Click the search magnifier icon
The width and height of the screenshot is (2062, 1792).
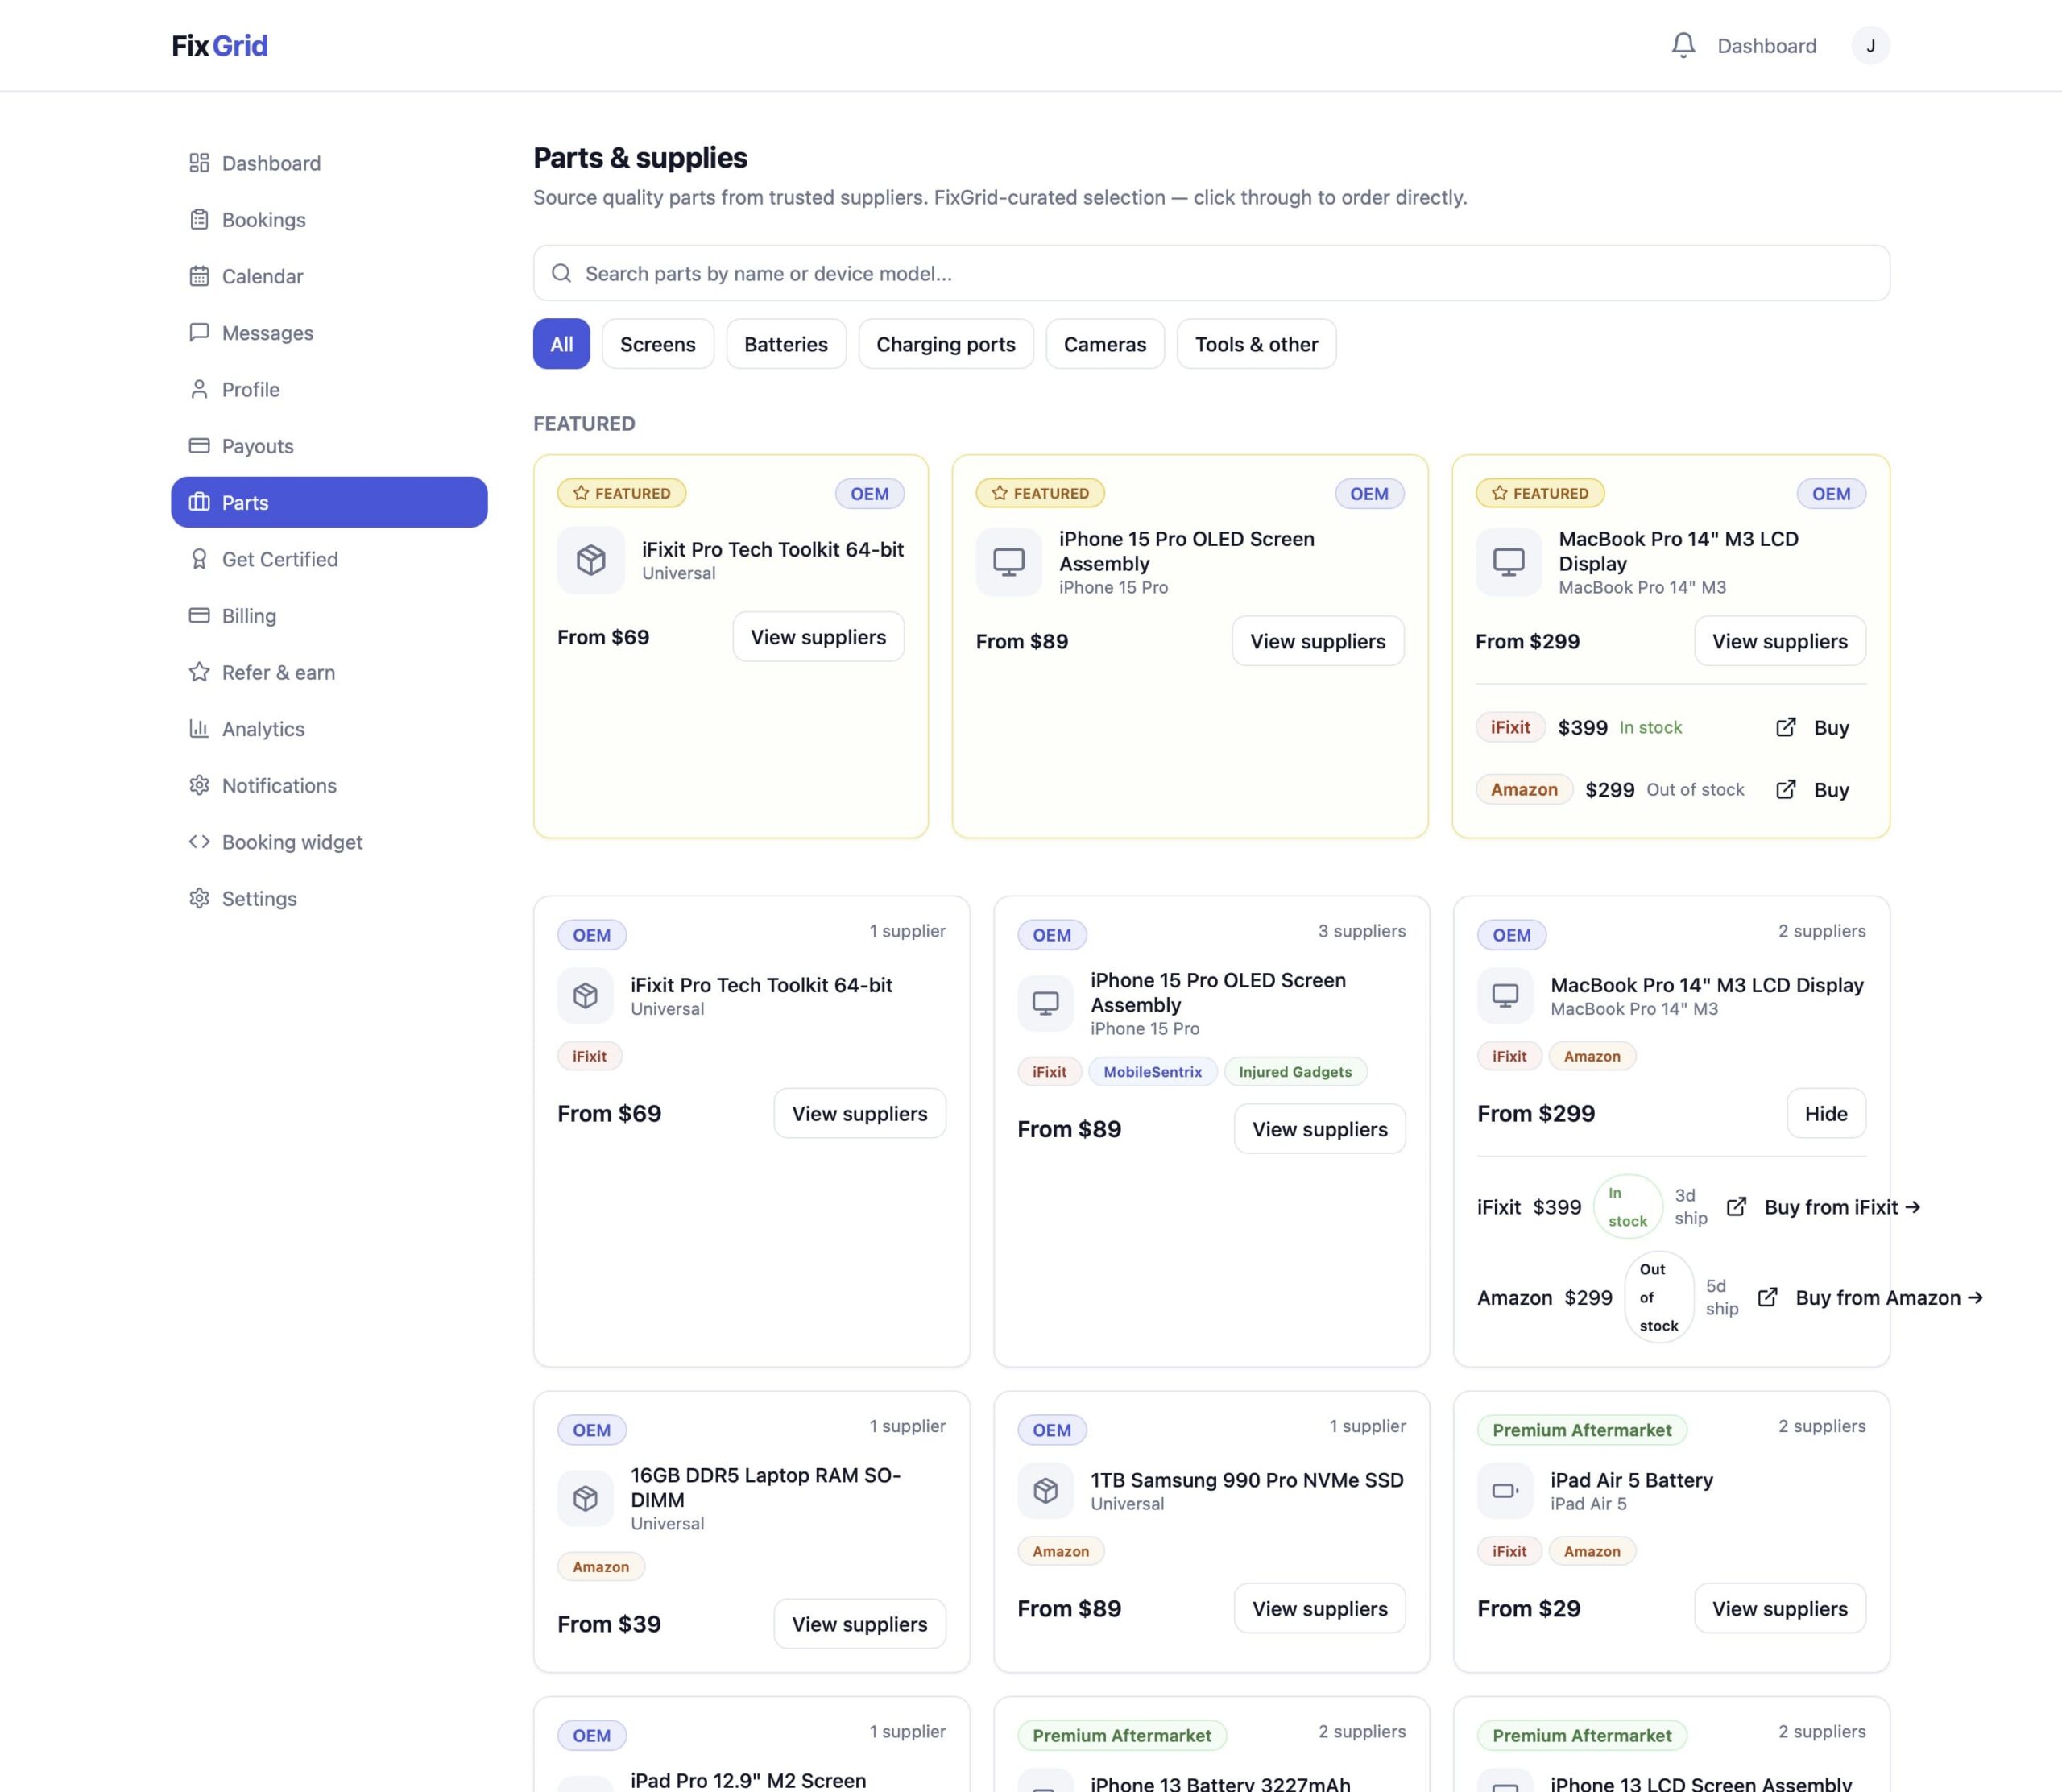click(x=561, y=273)
